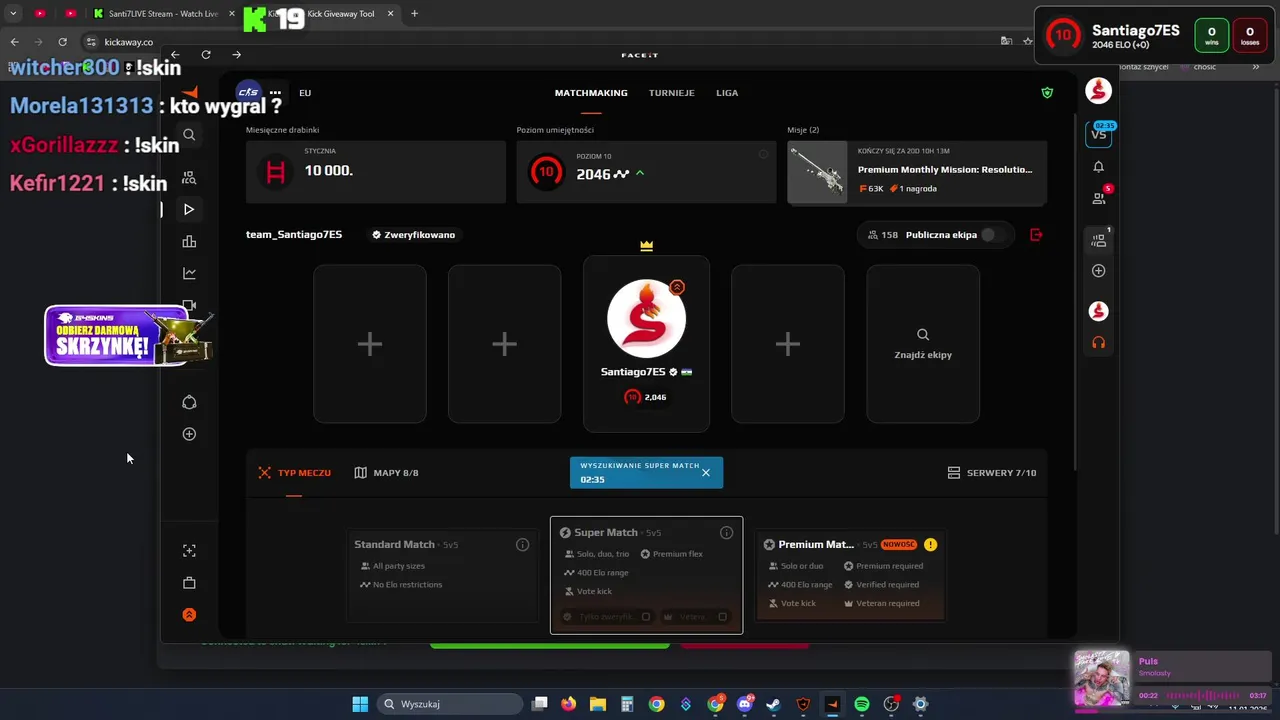Image resolution: width=1280 pixels, height=720 pixels.
Task: Open Discord from the taskbar
Action: [744, 704]
